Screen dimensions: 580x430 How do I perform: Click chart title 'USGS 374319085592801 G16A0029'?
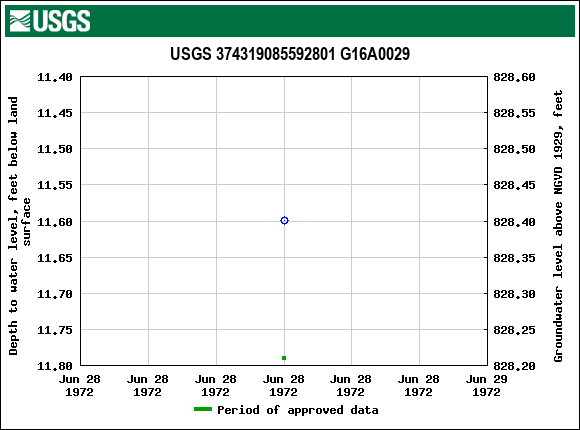[290, 54]
